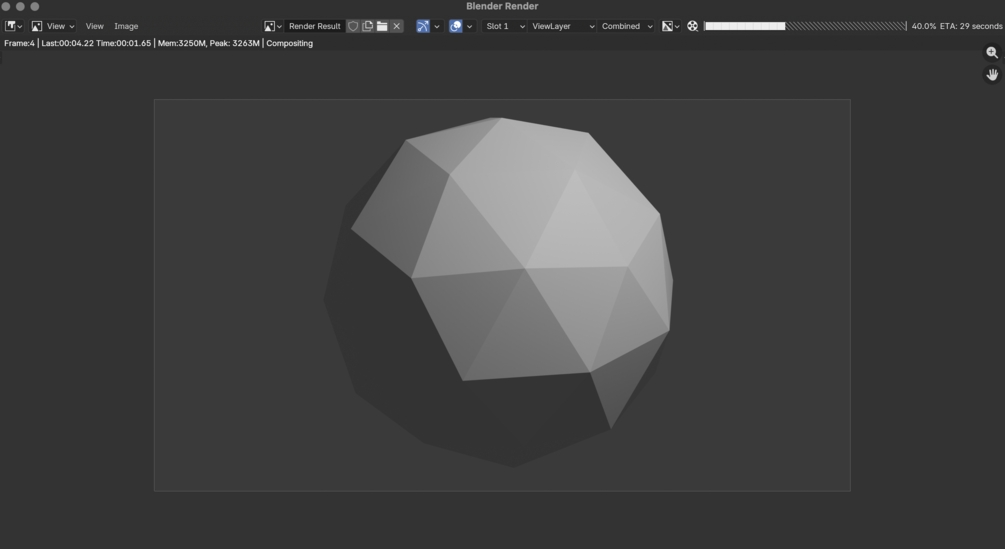Open the View mode dropdown
This screenshot has height=549, width=1005.
click(x=53, y=26)
